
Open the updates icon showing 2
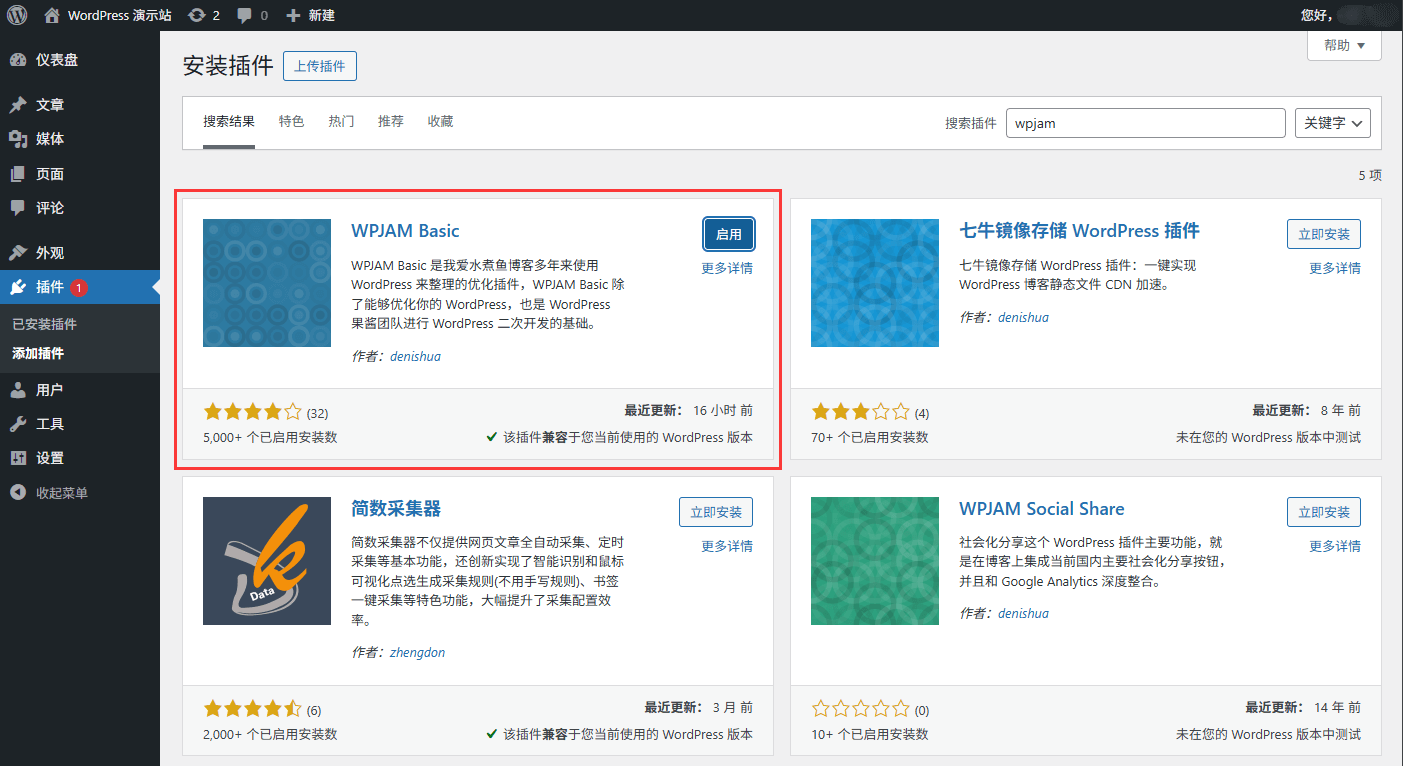click(x=197, y=15)
